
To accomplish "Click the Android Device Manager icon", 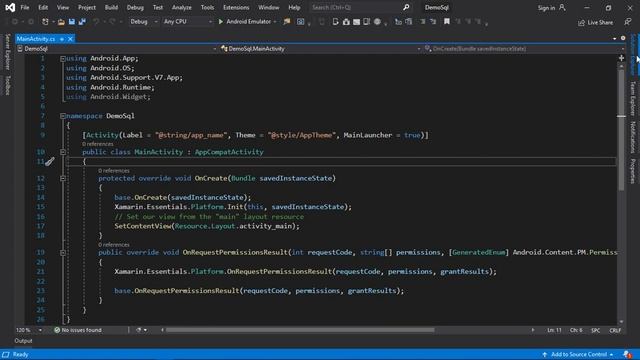I will (x=300, y=22).
